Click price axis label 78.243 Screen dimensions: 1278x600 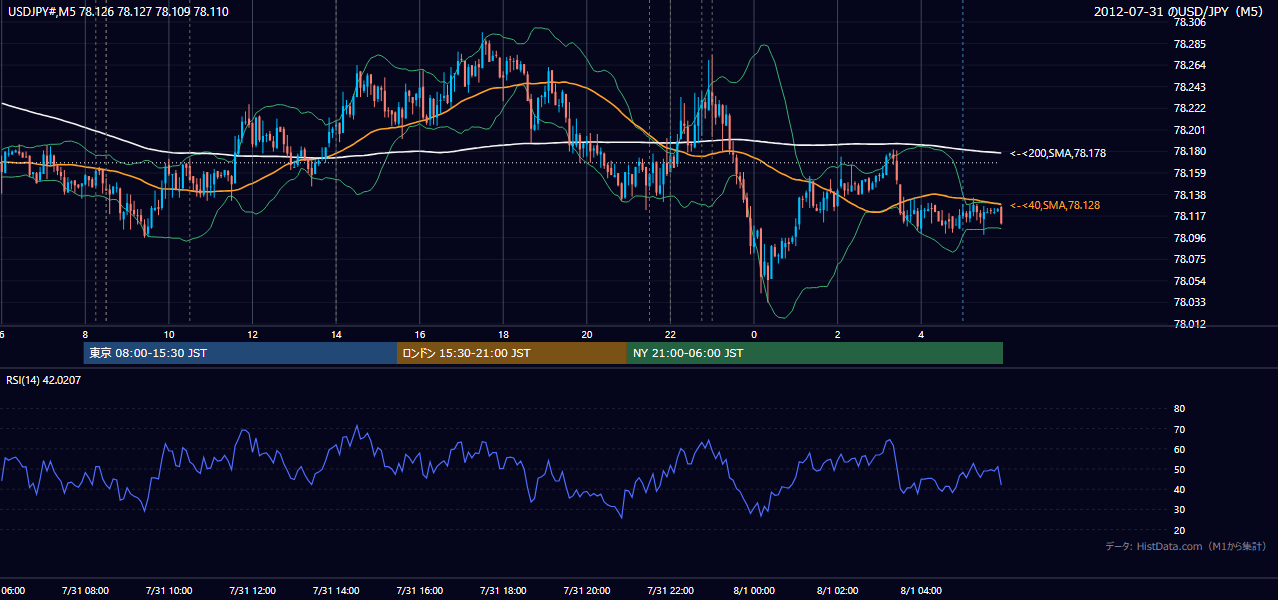point(1190,87)
